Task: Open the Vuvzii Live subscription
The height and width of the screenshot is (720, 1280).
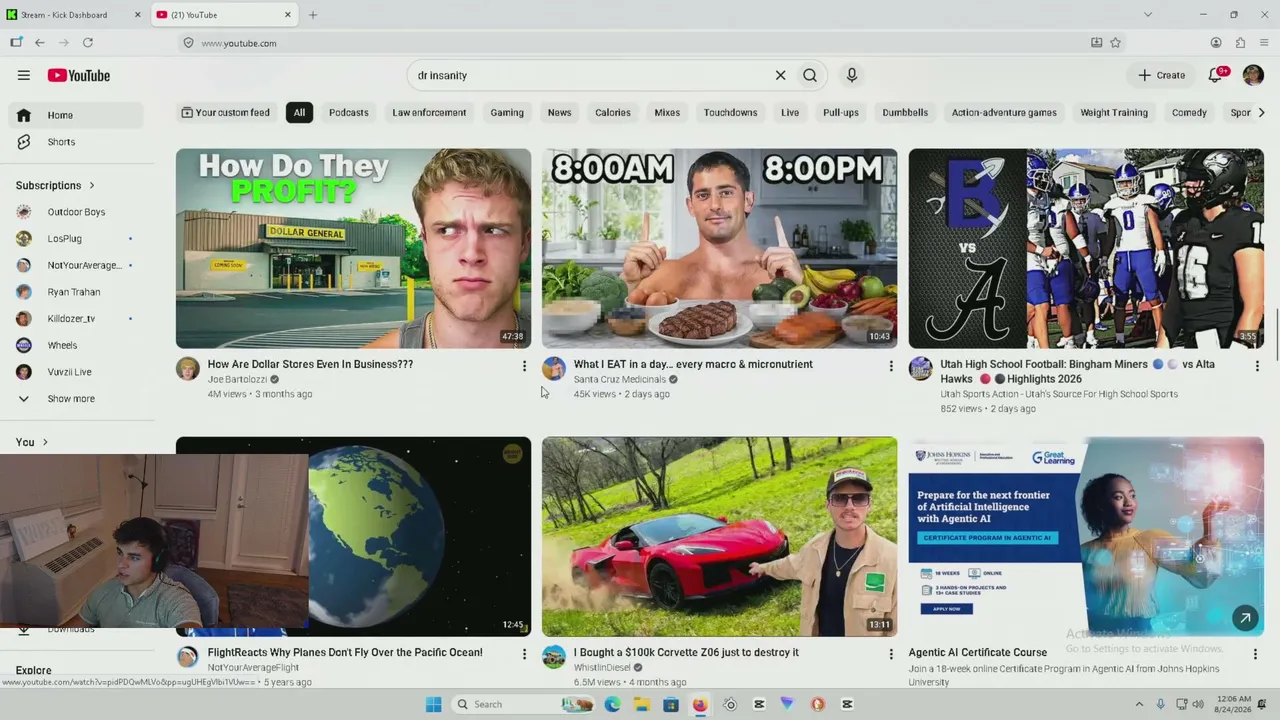Action: coord(76,372)
